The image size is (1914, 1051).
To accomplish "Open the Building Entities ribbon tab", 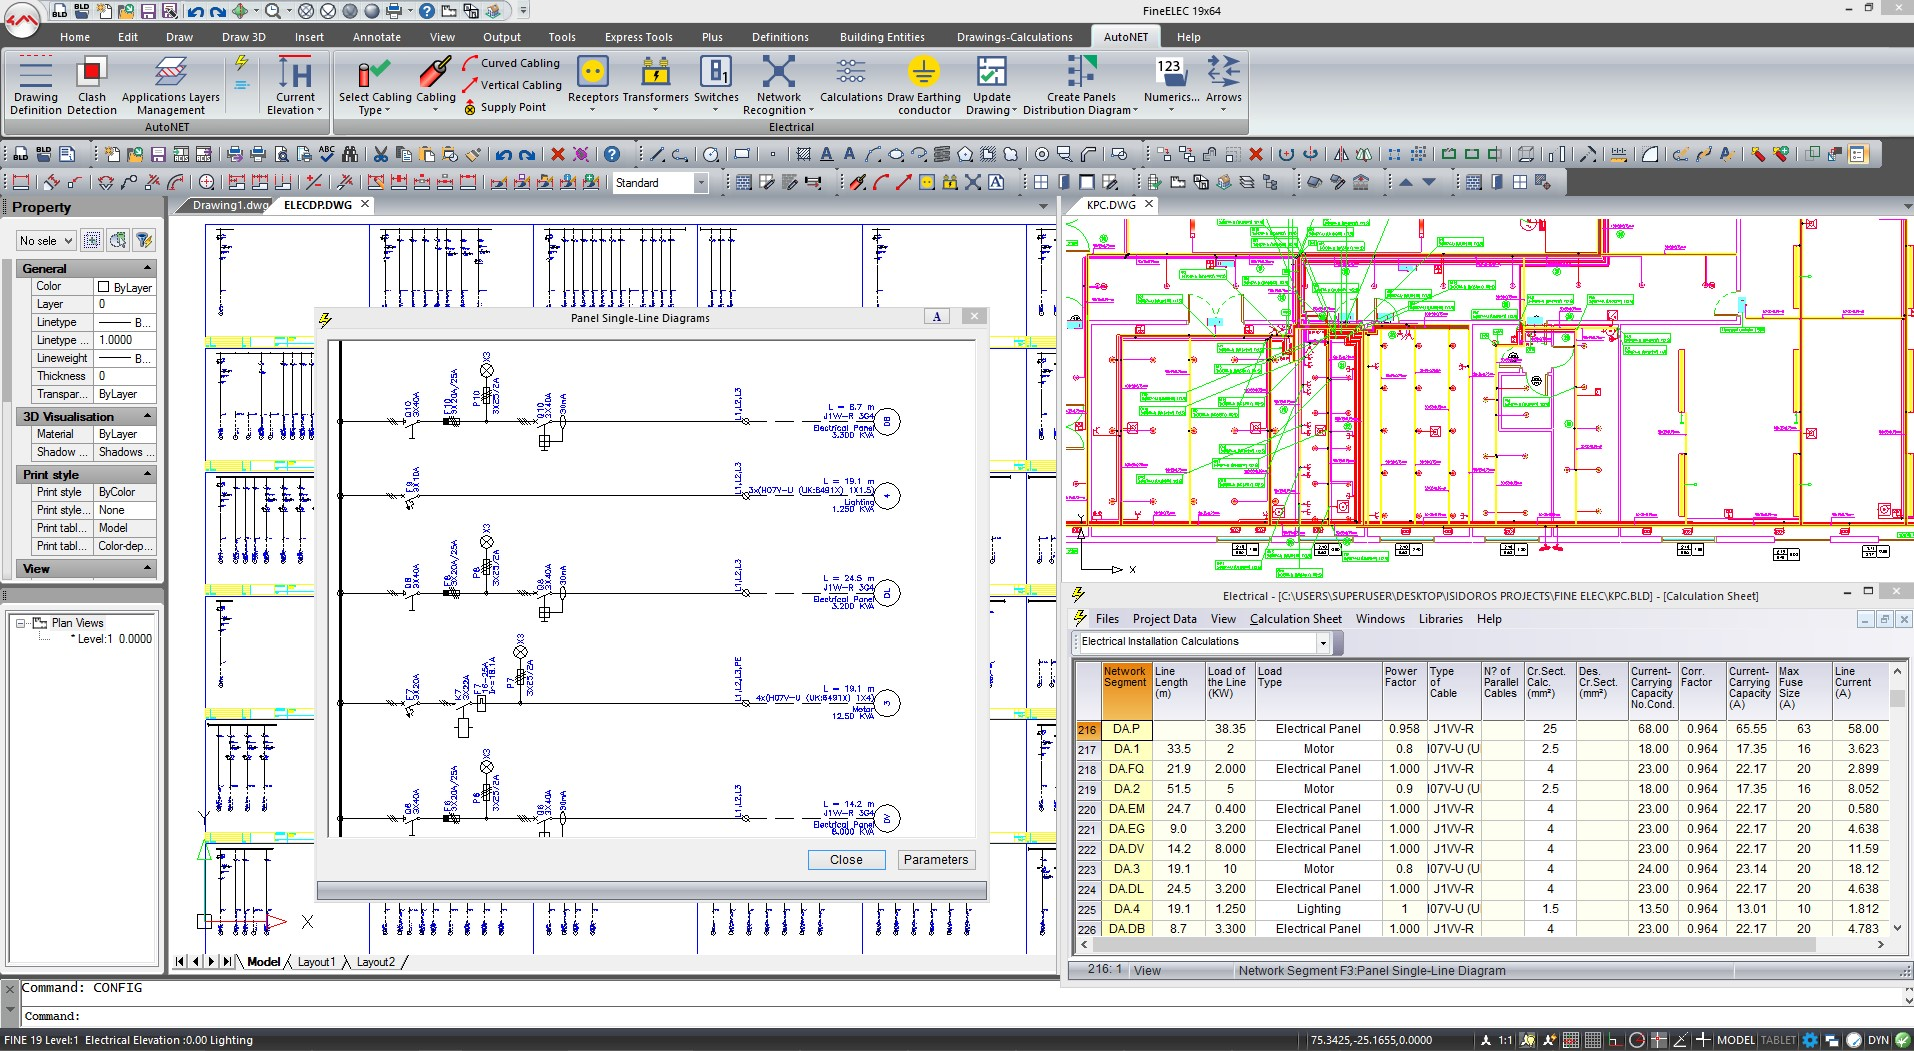I will coord(881,37).
